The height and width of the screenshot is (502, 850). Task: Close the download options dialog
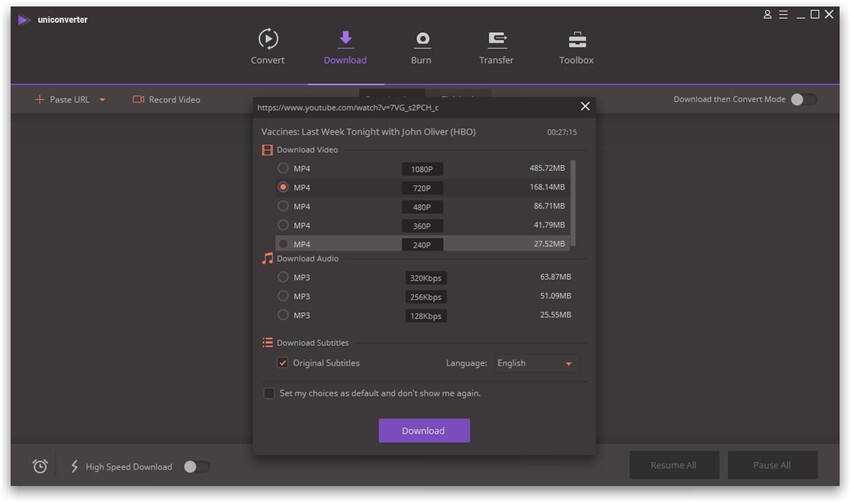(x=585, y=106)
